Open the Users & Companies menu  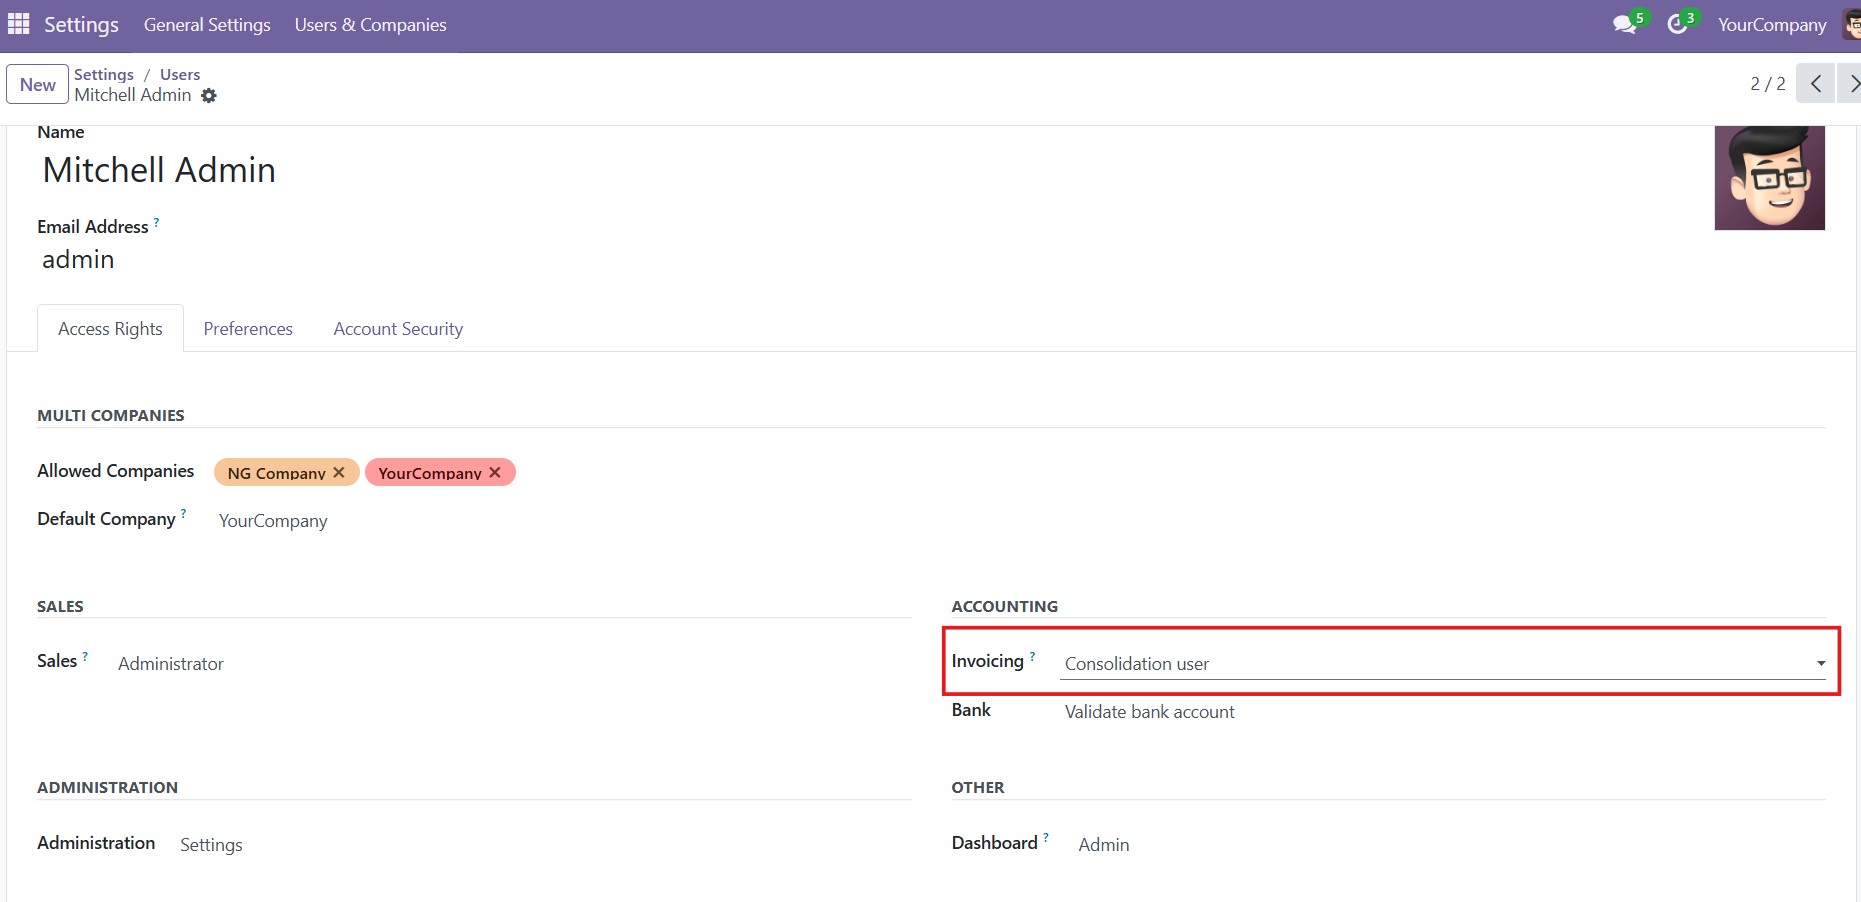tap(370, 25)
